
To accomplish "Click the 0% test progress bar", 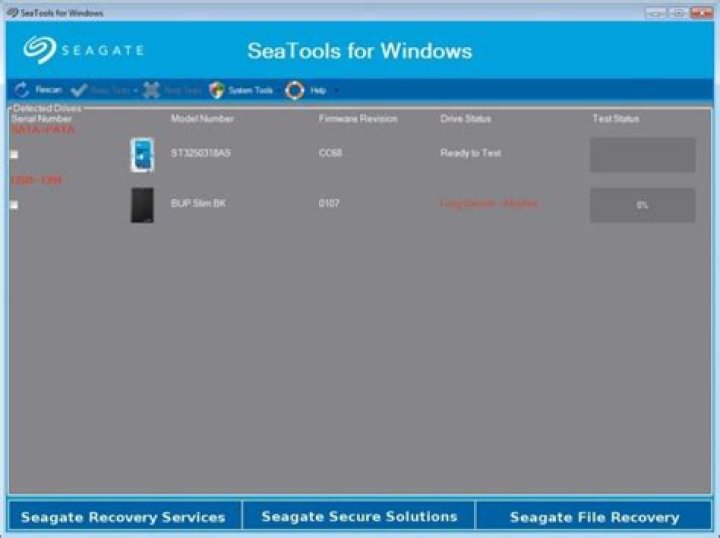I will click(642, 205).
